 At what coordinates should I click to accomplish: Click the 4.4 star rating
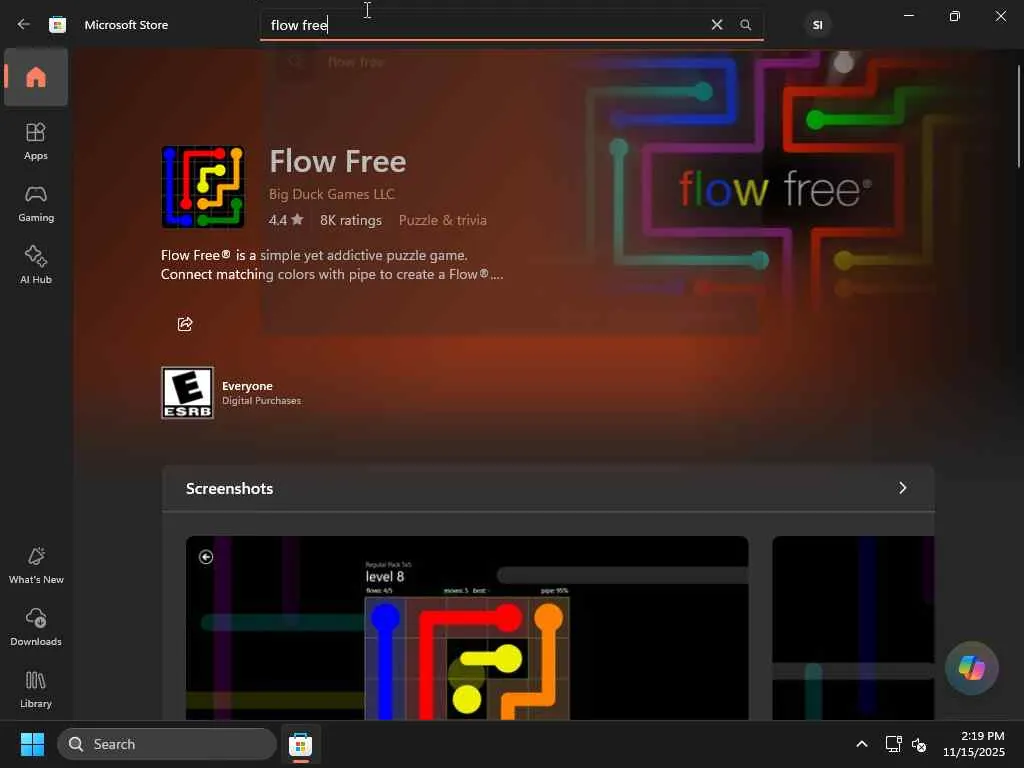[286, 220]
